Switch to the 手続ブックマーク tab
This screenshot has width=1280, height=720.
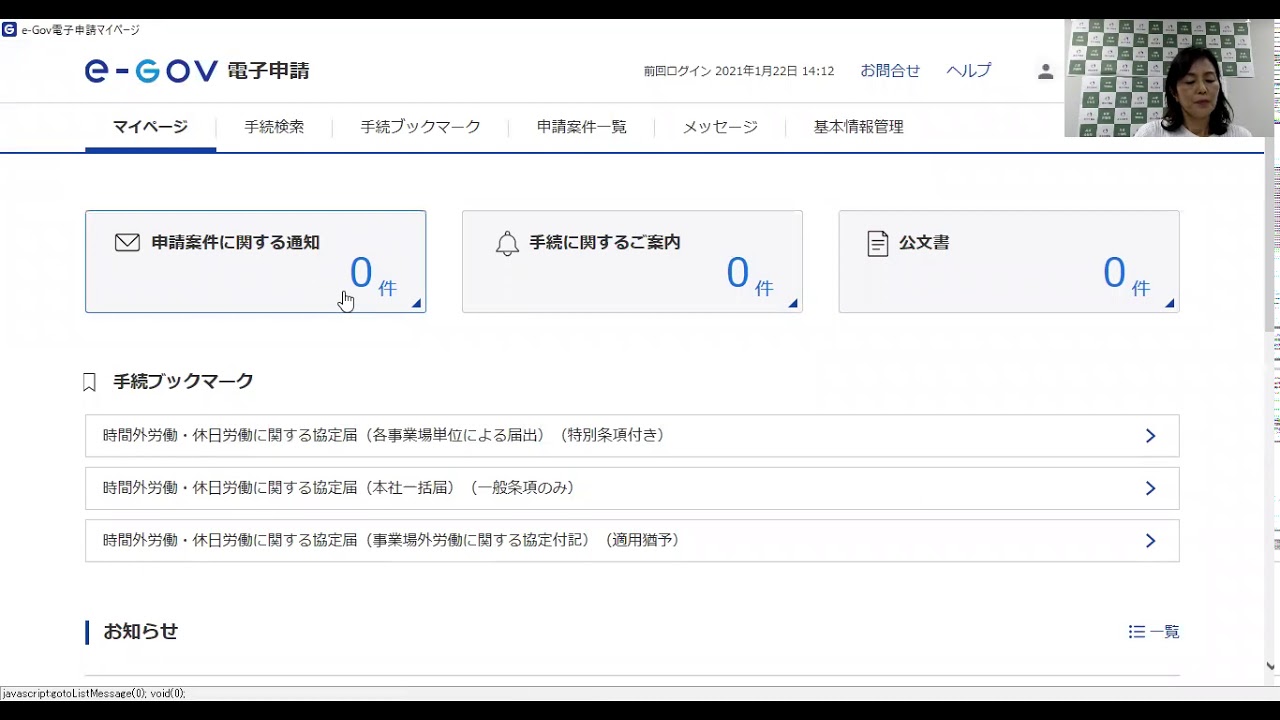[420, 127]
